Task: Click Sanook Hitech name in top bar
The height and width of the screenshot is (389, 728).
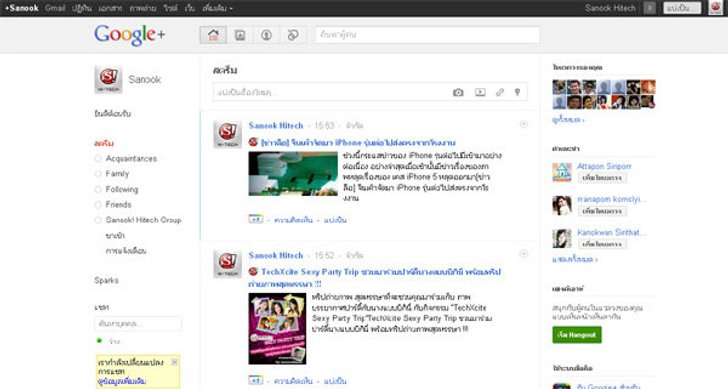Action: point(610,8)
